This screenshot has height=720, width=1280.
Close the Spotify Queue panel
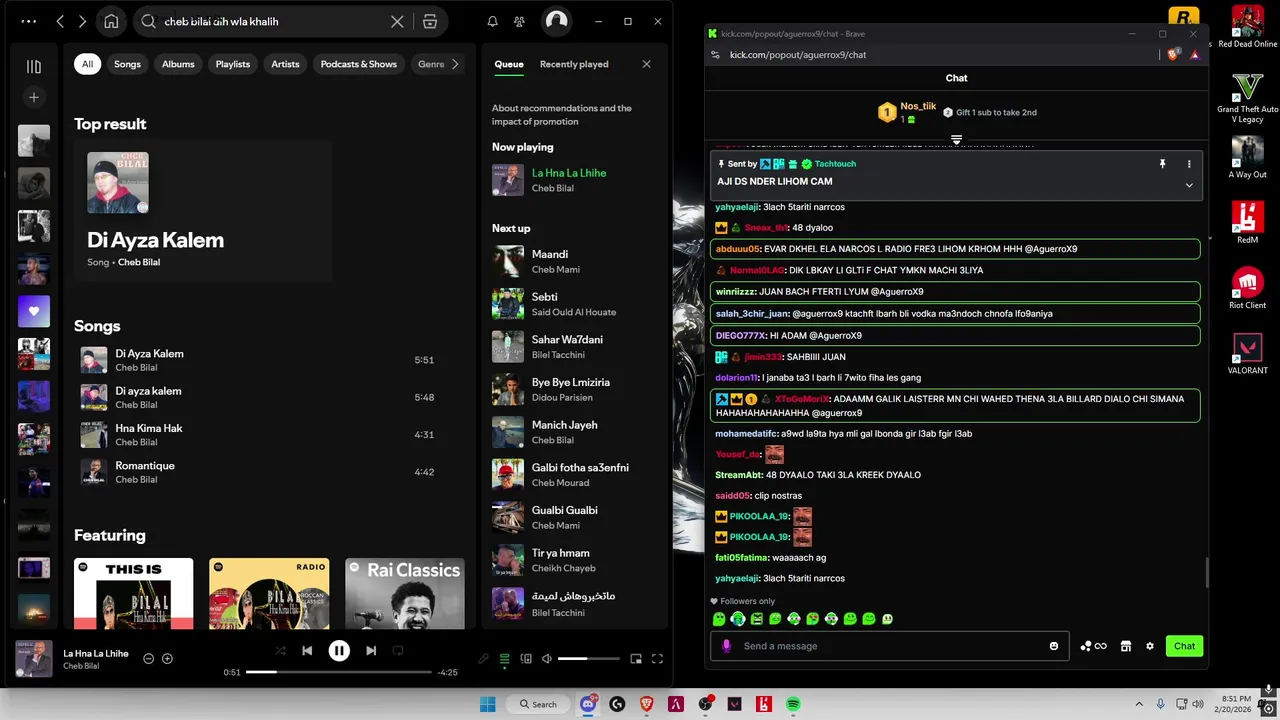point(646,64)
